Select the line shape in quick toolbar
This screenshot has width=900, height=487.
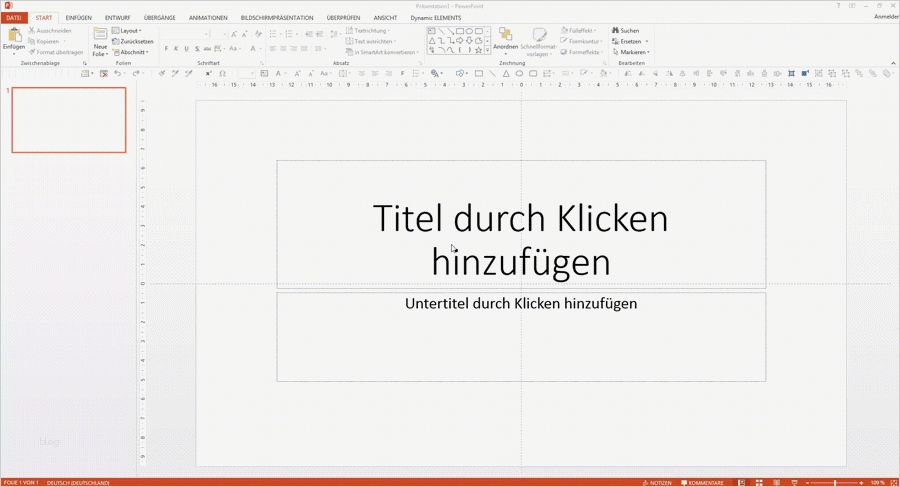[x=492, y=74]
